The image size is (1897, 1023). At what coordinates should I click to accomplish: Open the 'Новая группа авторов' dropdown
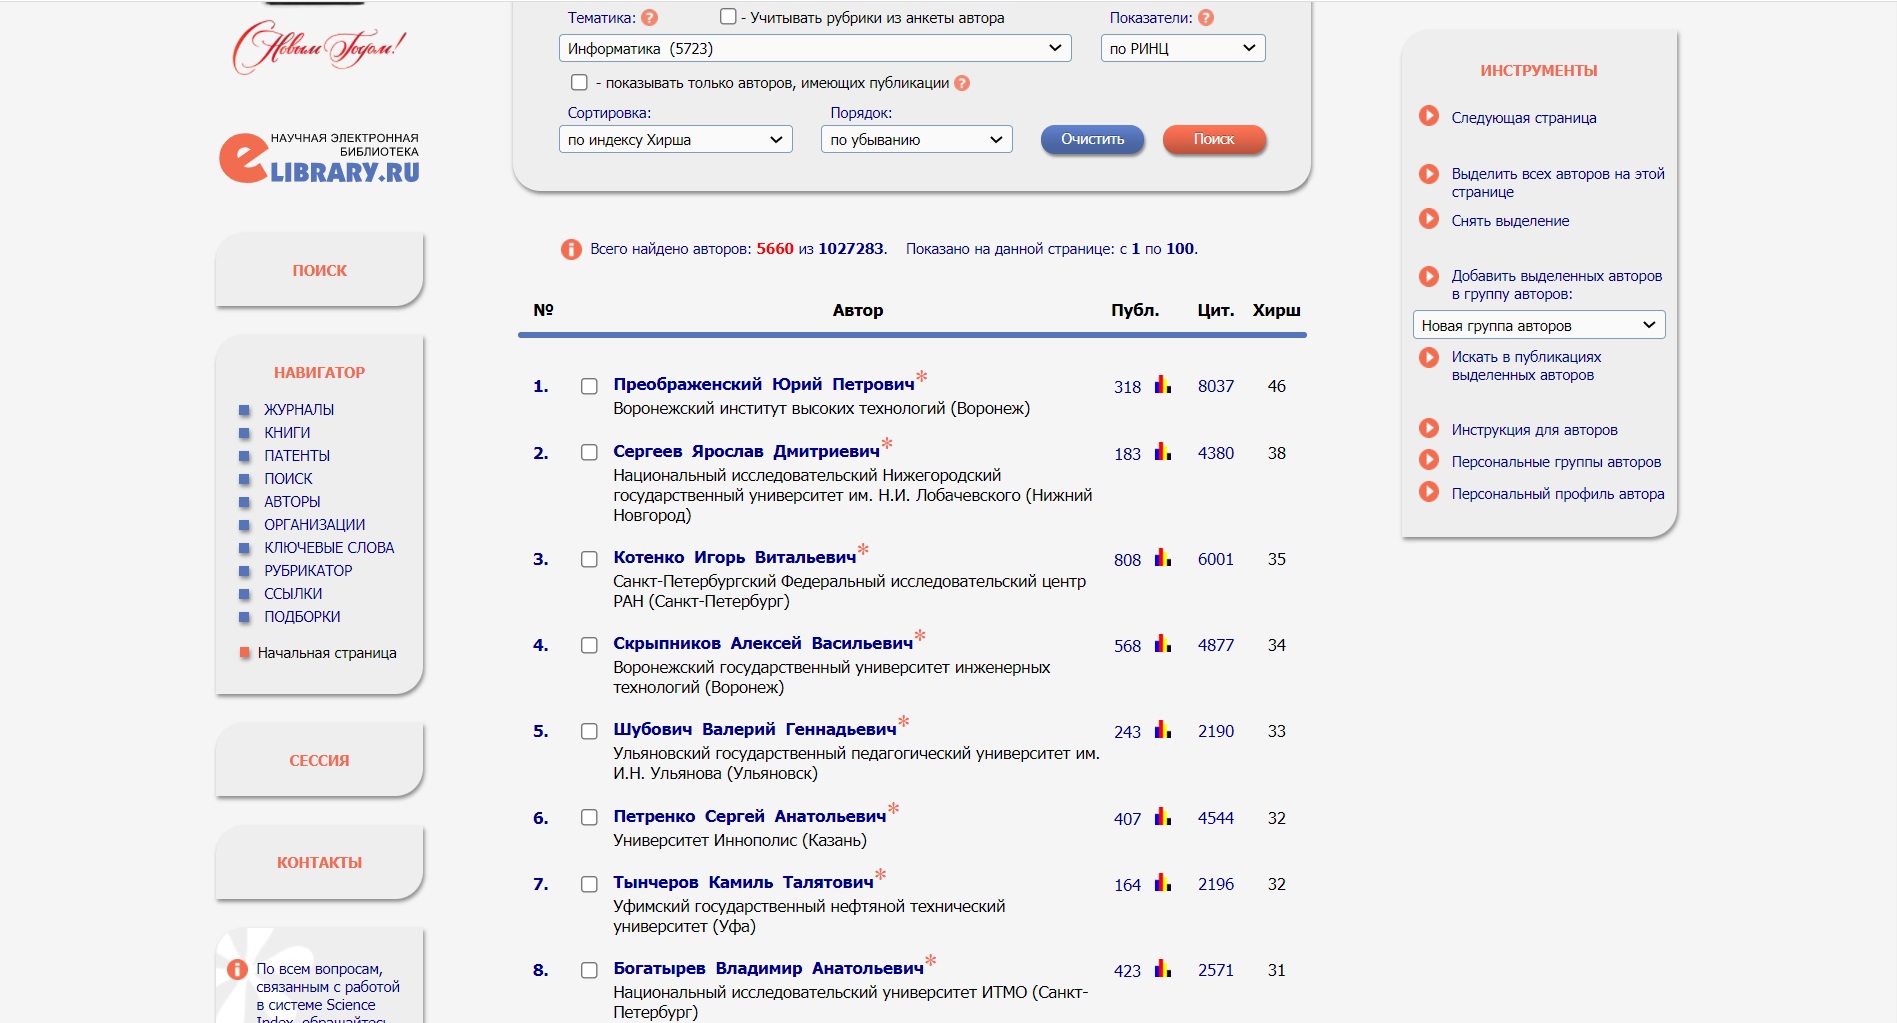pos(1539,325)
